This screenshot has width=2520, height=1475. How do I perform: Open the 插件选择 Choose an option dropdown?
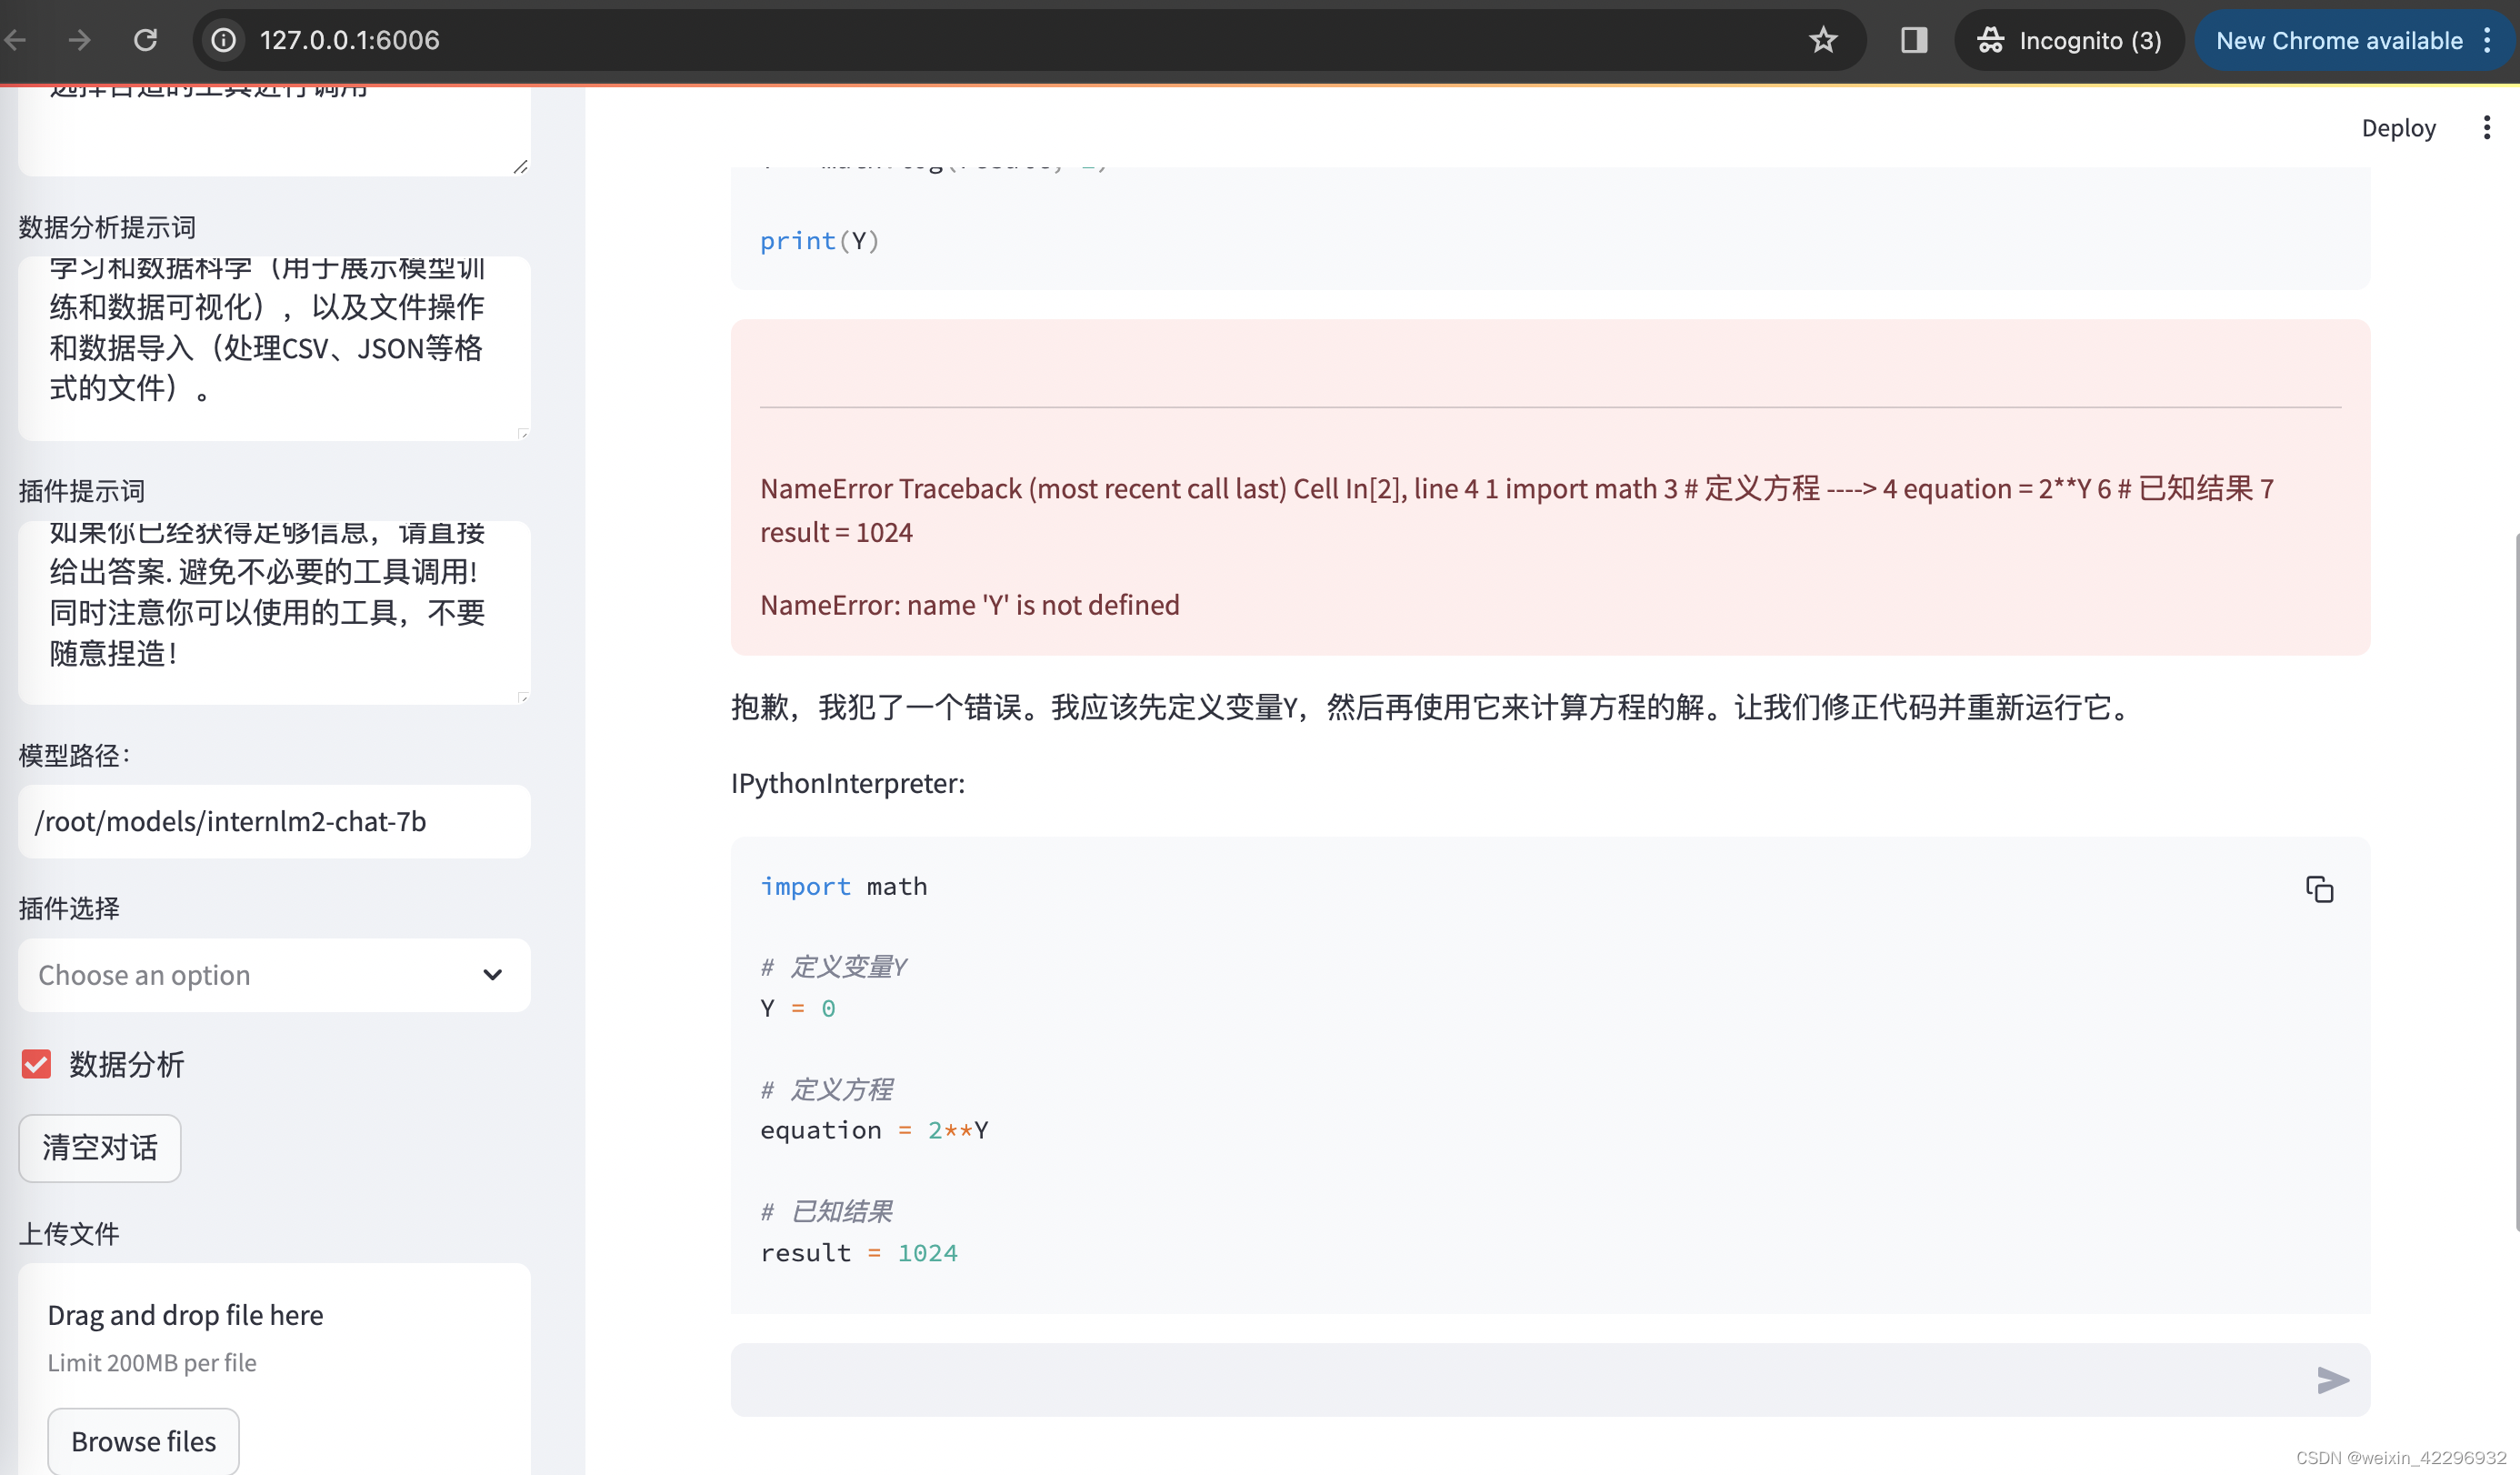point(250,975)
